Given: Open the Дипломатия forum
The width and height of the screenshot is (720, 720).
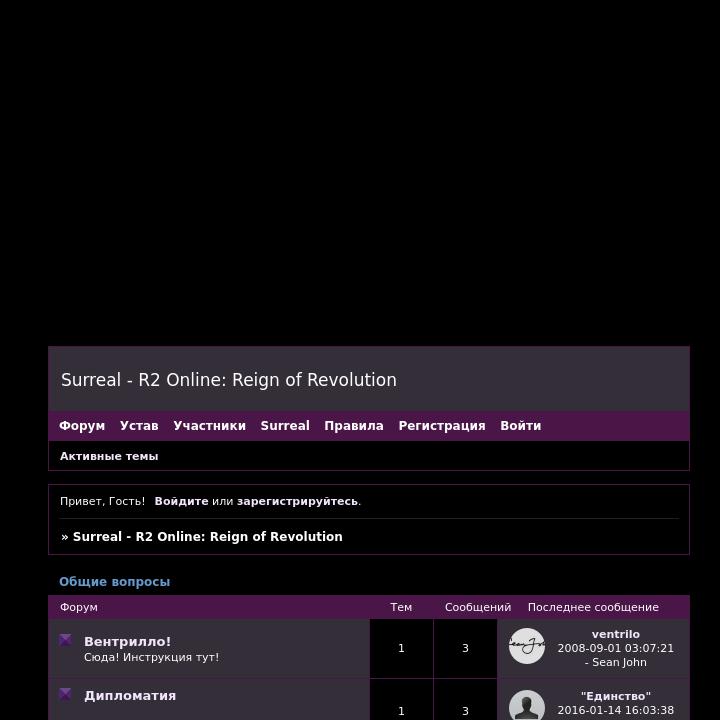Looking at the screenshot, I should 130,695.
